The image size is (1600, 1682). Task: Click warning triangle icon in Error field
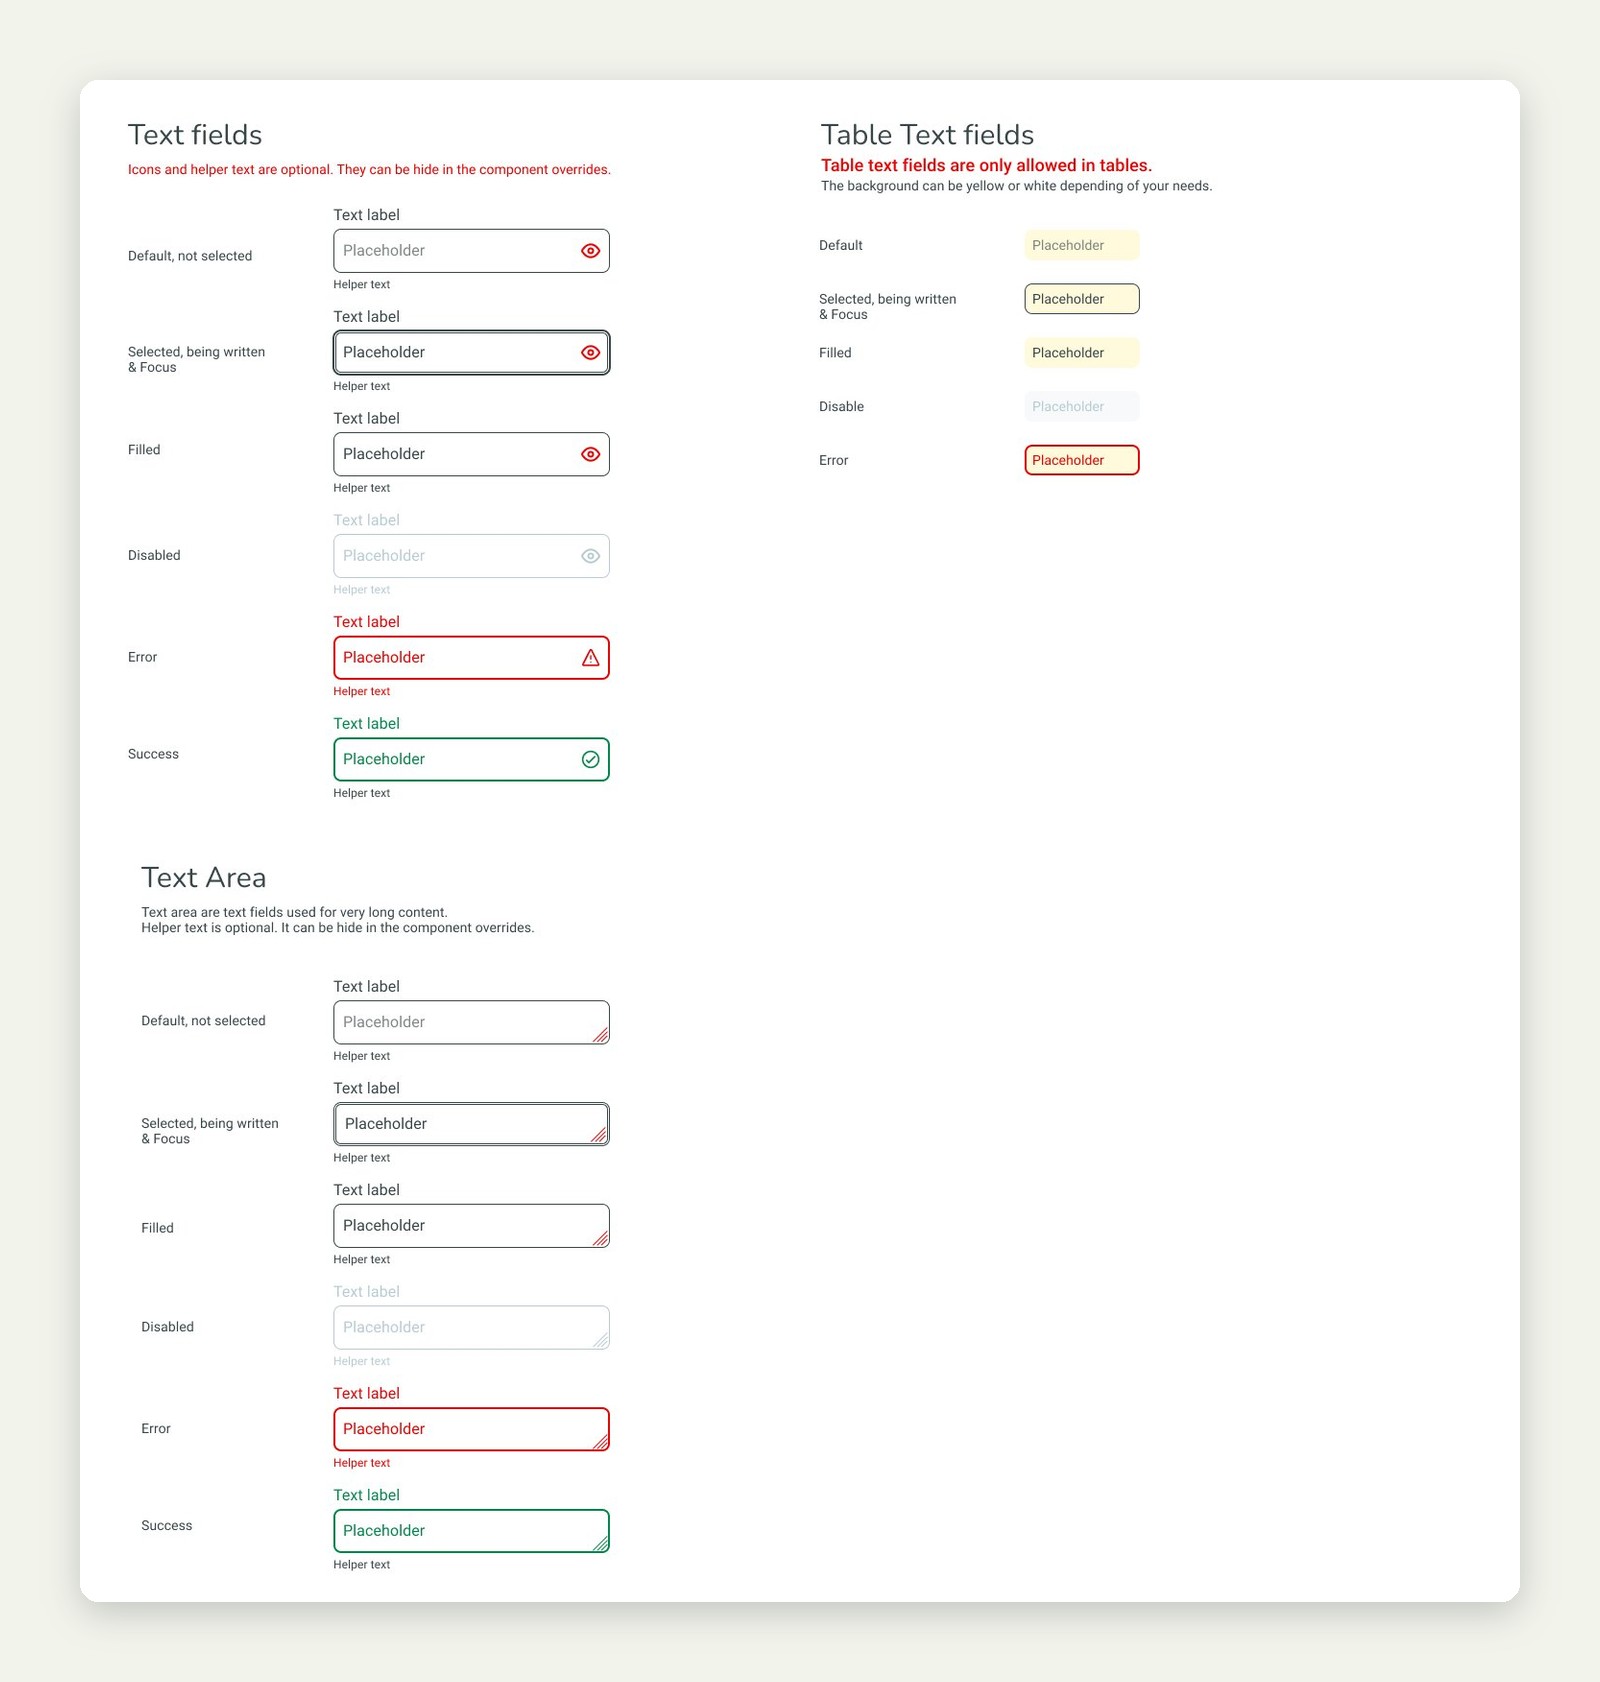591,658
